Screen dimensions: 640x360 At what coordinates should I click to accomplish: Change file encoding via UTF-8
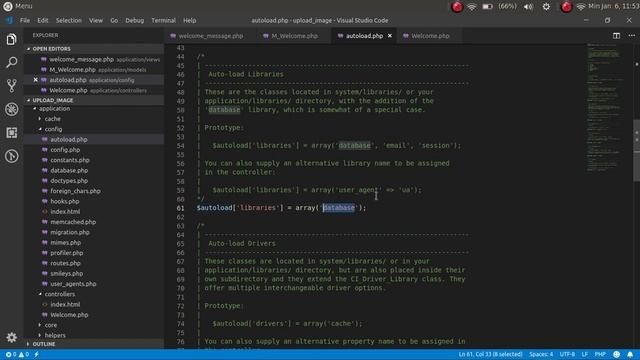click(x=567, y=354)
